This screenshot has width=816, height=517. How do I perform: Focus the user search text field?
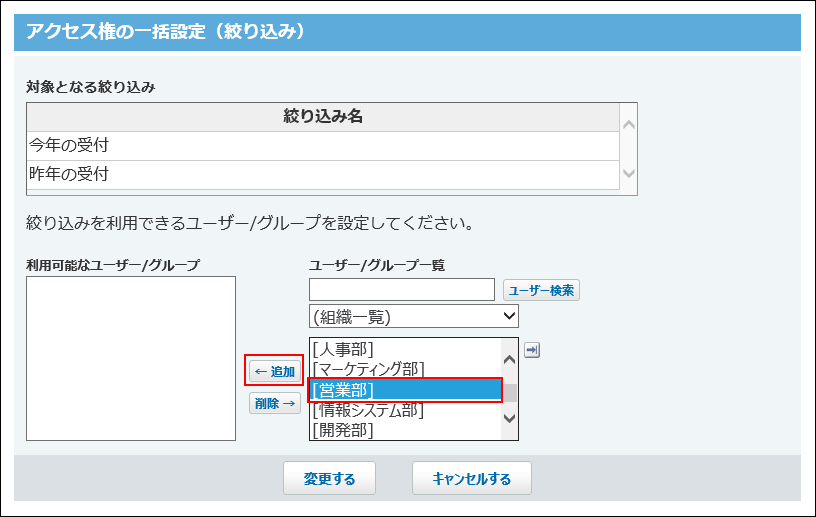pos(402,289)
